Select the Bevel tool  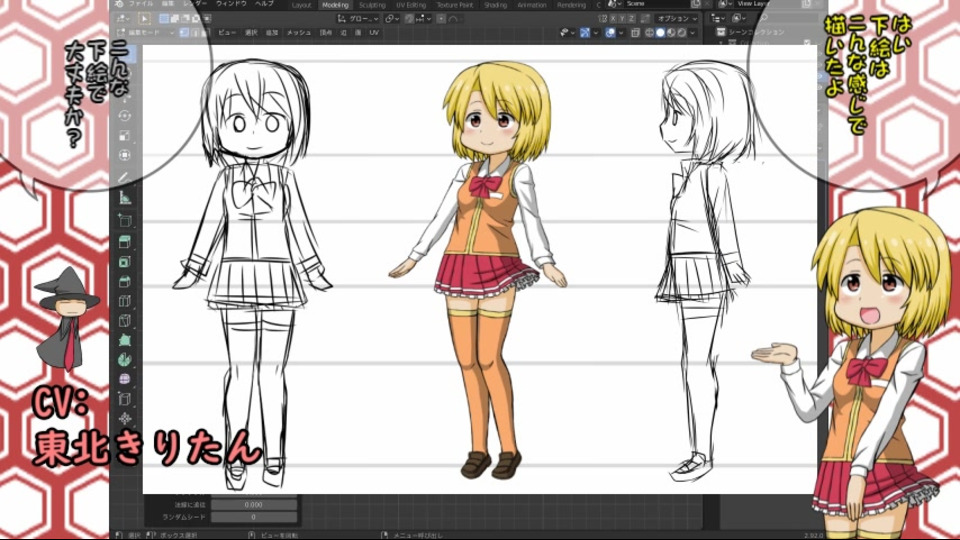pos(125,282)
